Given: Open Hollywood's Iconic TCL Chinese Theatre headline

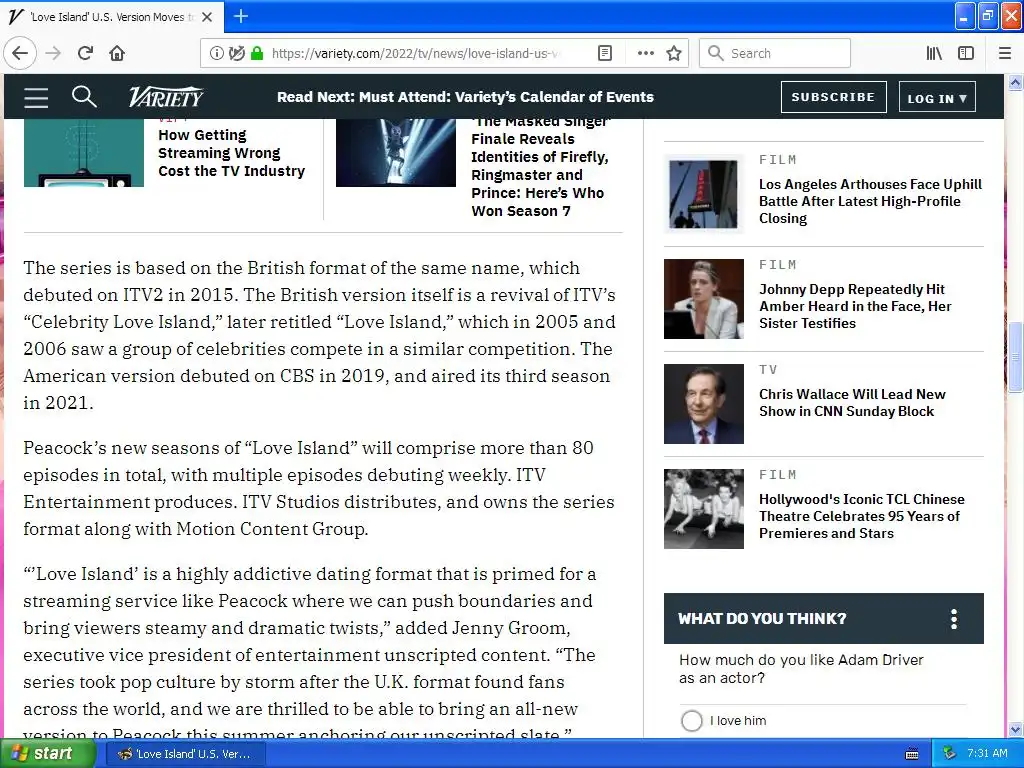Looking at the screenshot, I should (861, 516).
